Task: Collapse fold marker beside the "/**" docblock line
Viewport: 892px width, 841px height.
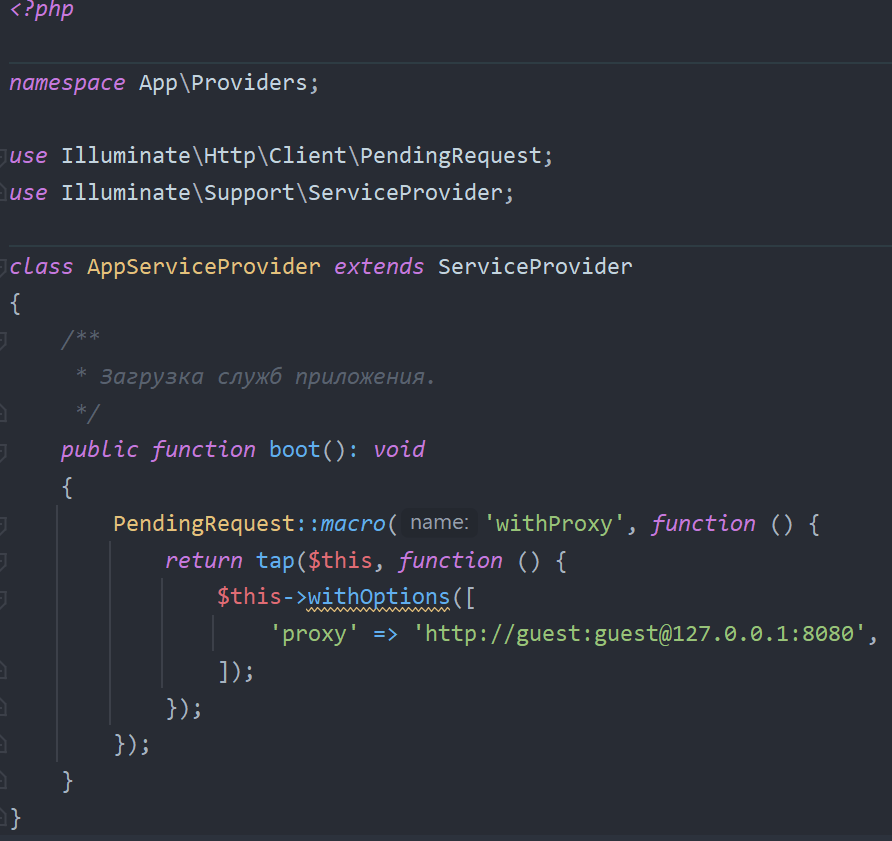Action: (x=2, y=341)
